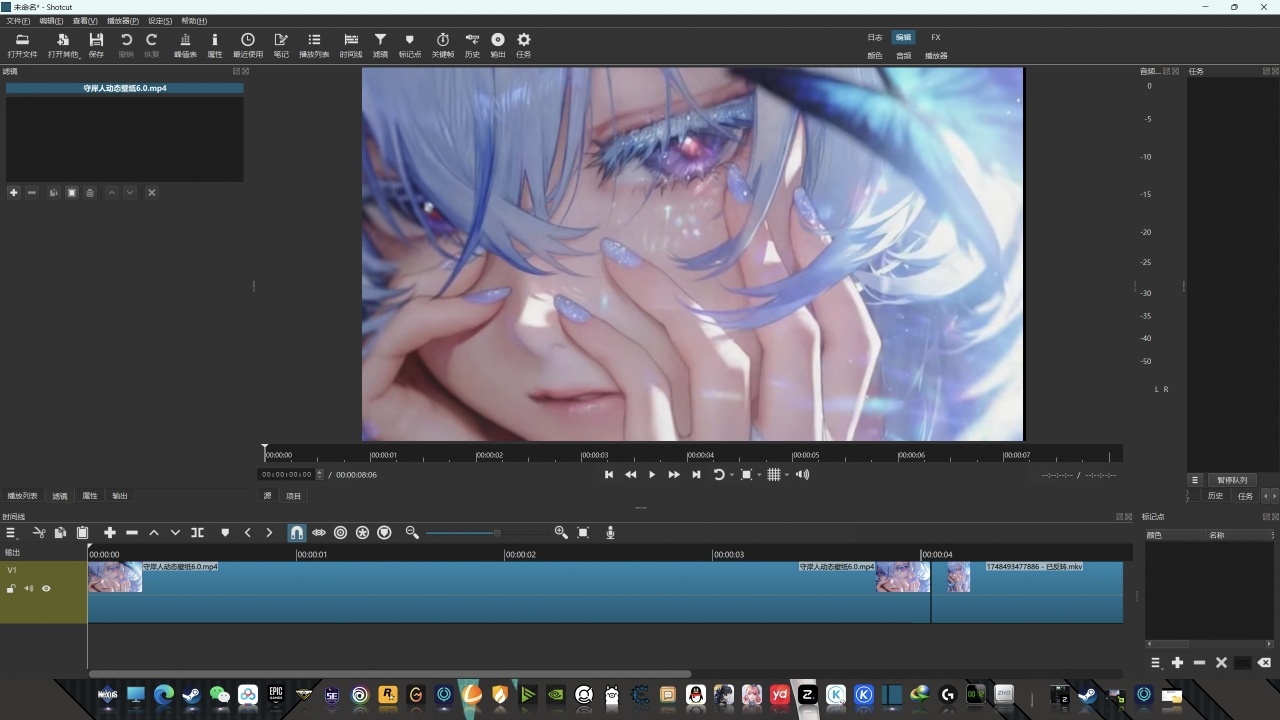Mute track V1 speaker icon
Image resolution: width=1280 pixels, height=720 pixels.
[28, 589]
